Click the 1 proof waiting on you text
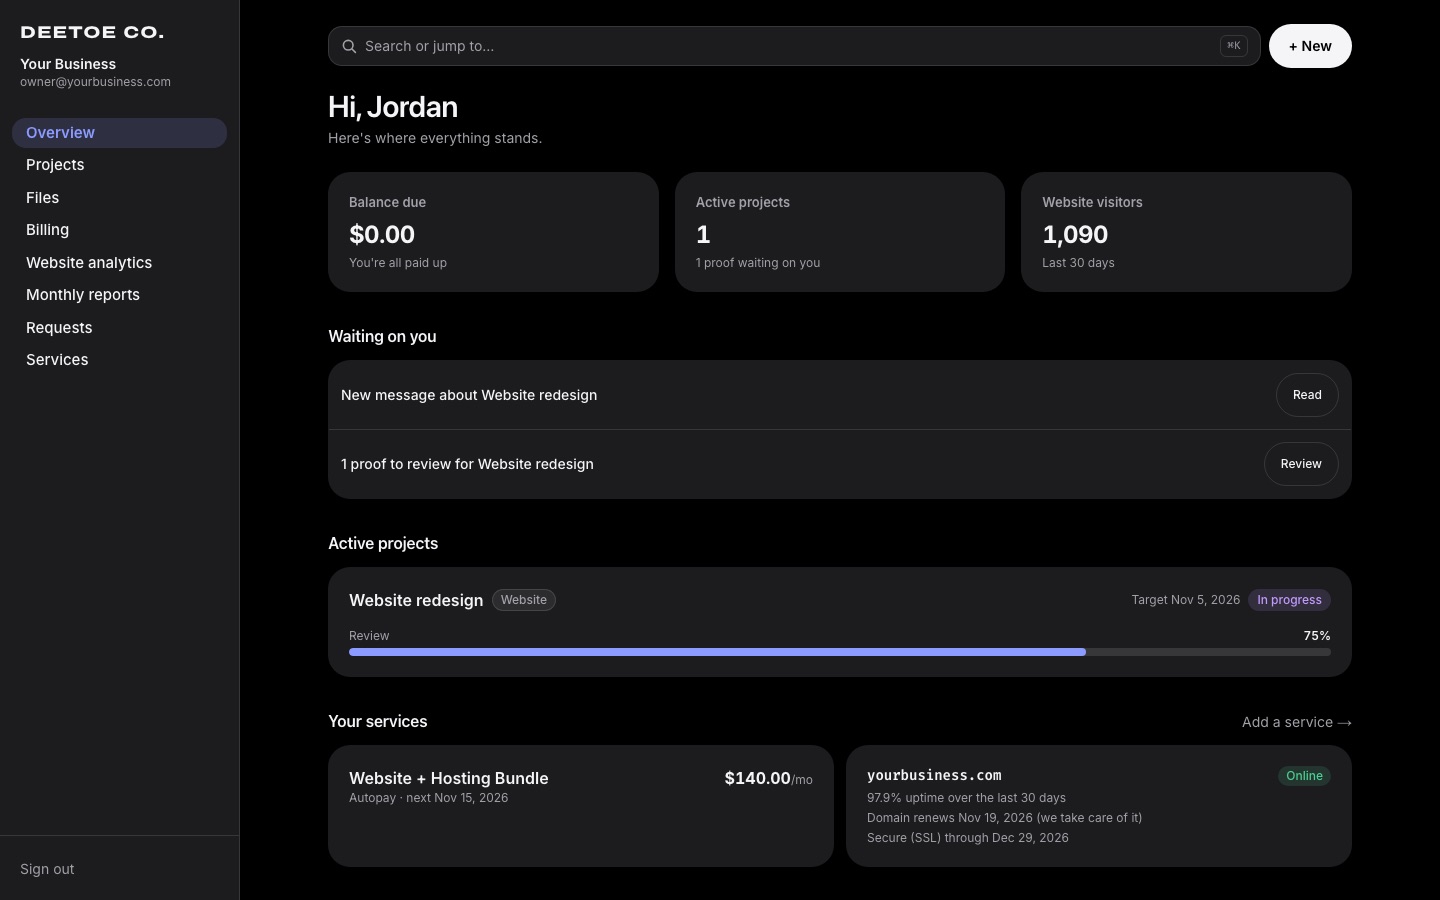 (758, 263)
